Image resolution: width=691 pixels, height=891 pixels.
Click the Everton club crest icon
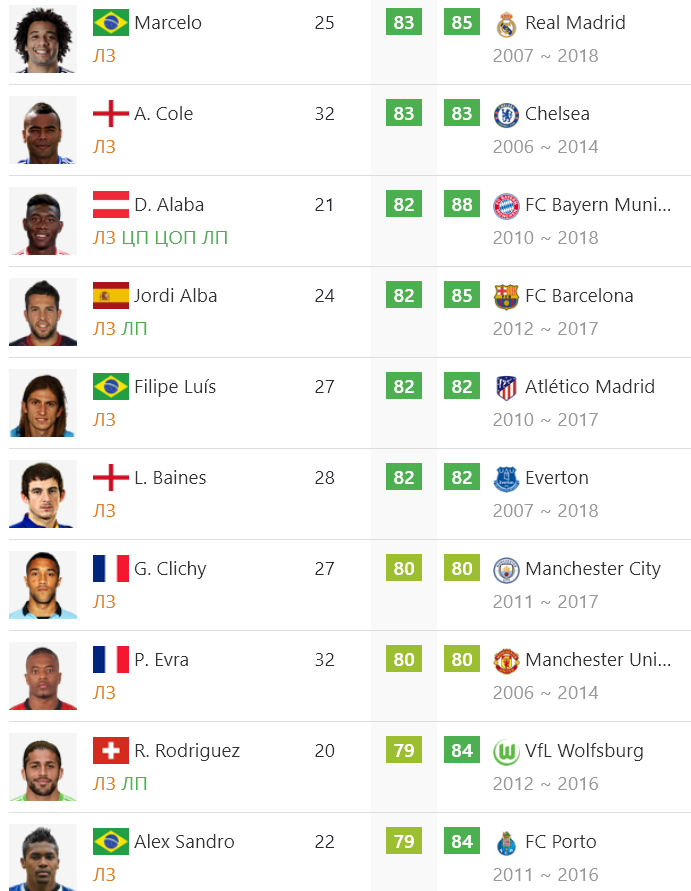[506, 479]
